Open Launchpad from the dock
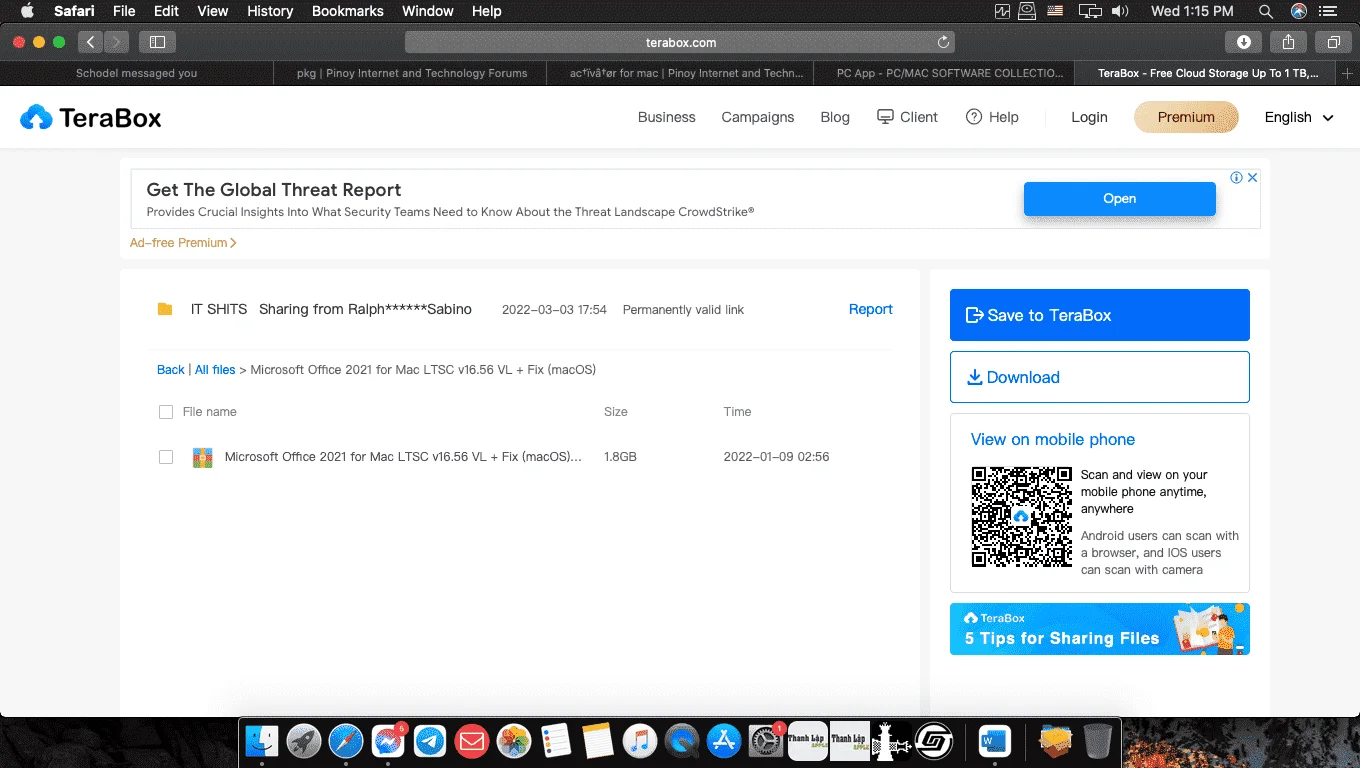The image size is (1360, 768). point(304,741)
